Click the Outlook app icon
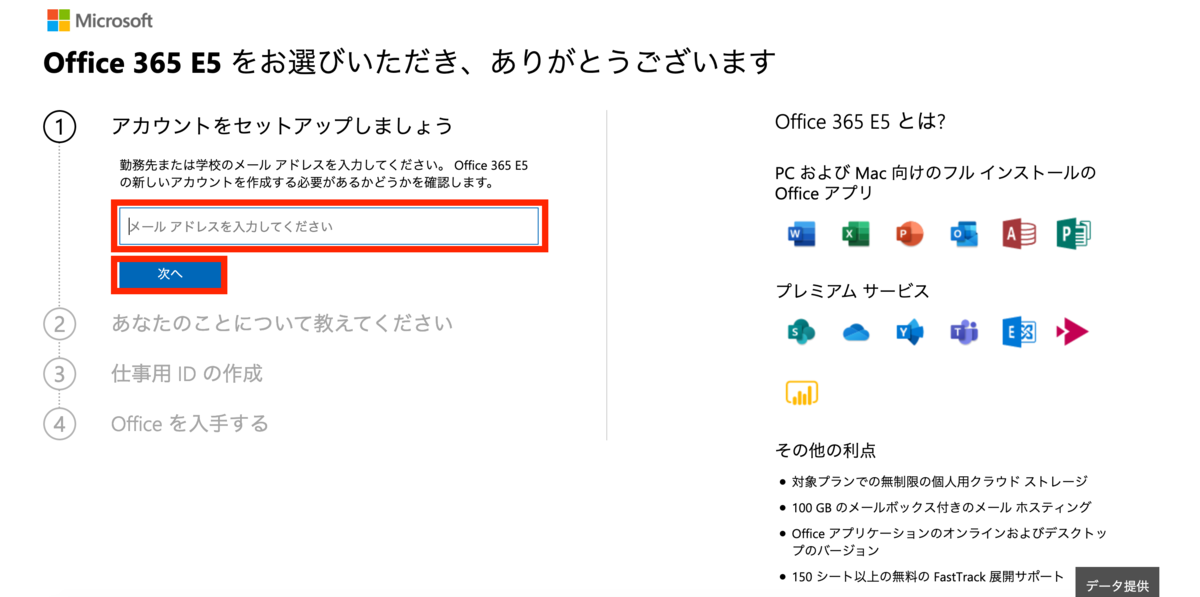This screenshot has height=597, width=1200. [963, 234]
